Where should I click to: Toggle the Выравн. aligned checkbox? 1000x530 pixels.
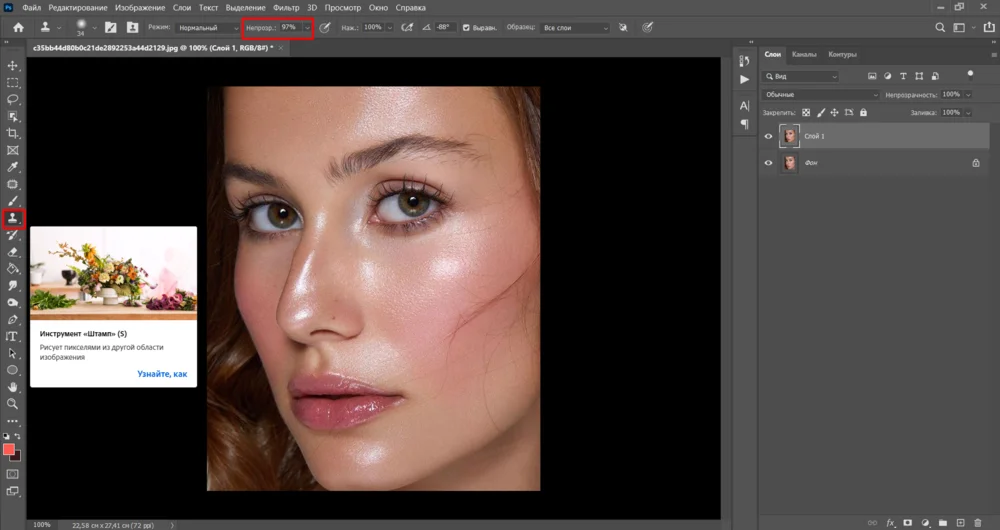coord(465,27)
